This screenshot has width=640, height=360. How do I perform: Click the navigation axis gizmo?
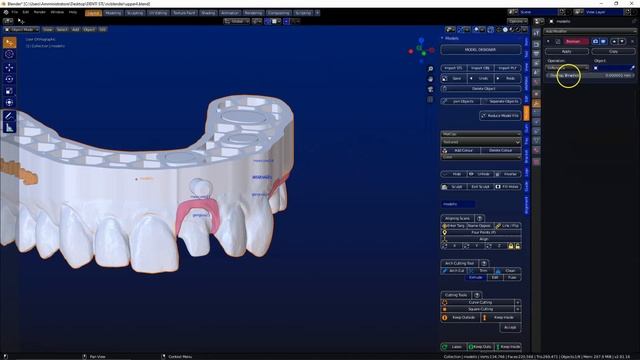421,50
